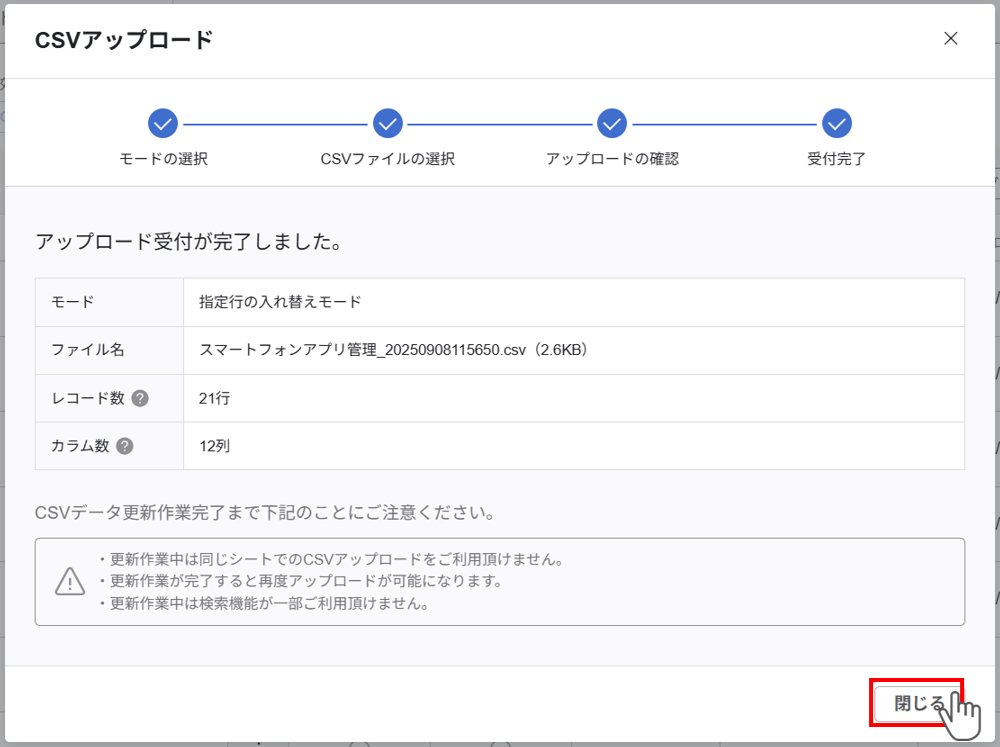Click the アップロードの確認 step label
Screen dimensions: 1000x747
612,158
